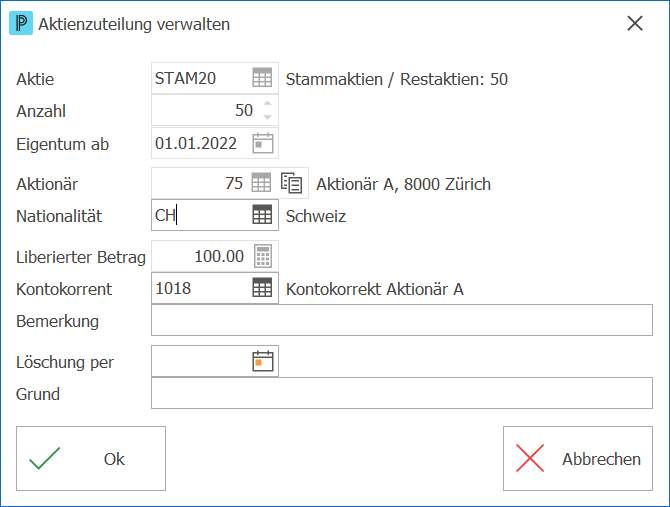Open calculator for Liberierter Betrag
This screenshot has height=507, width=670.
tap(262, 256)
